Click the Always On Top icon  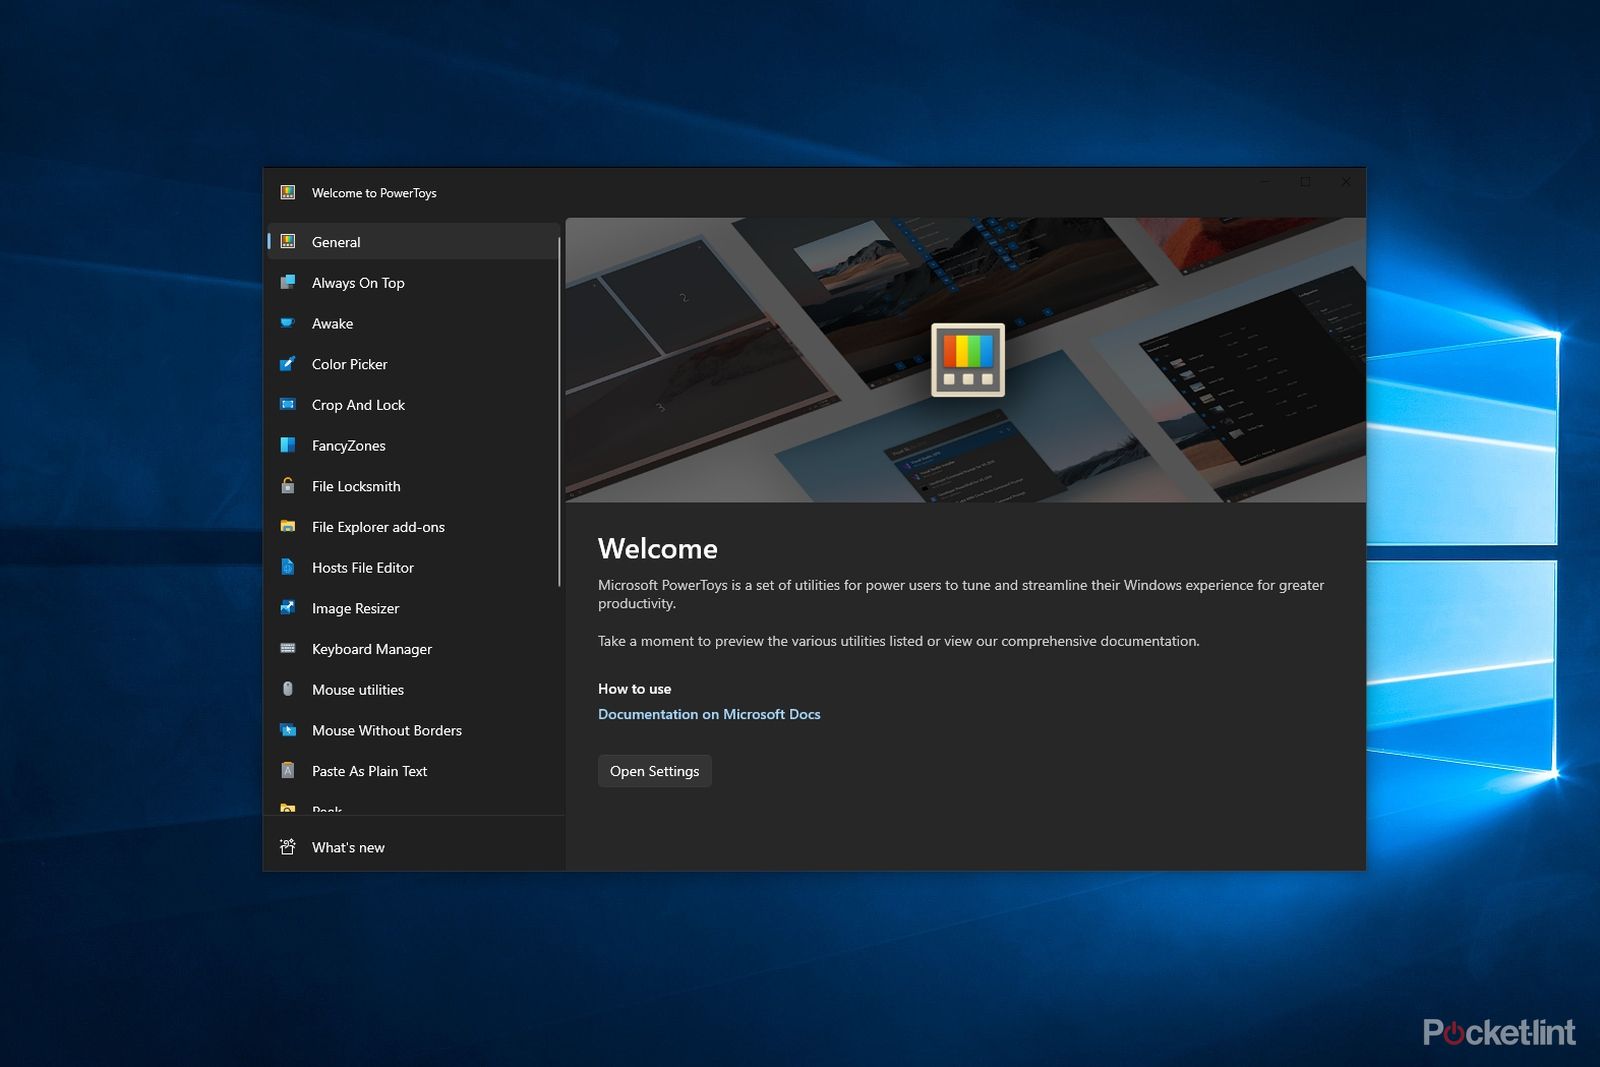point(288,282)
